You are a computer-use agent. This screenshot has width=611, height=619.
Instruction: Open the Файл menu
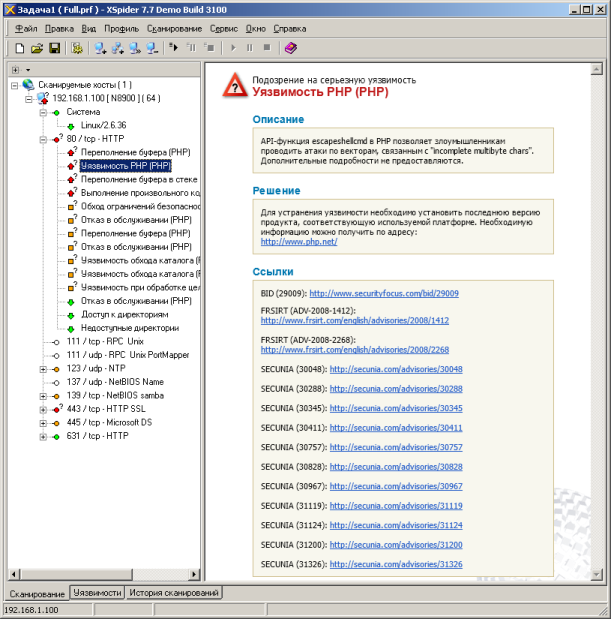pyautogui.click(x=26, y=29)
